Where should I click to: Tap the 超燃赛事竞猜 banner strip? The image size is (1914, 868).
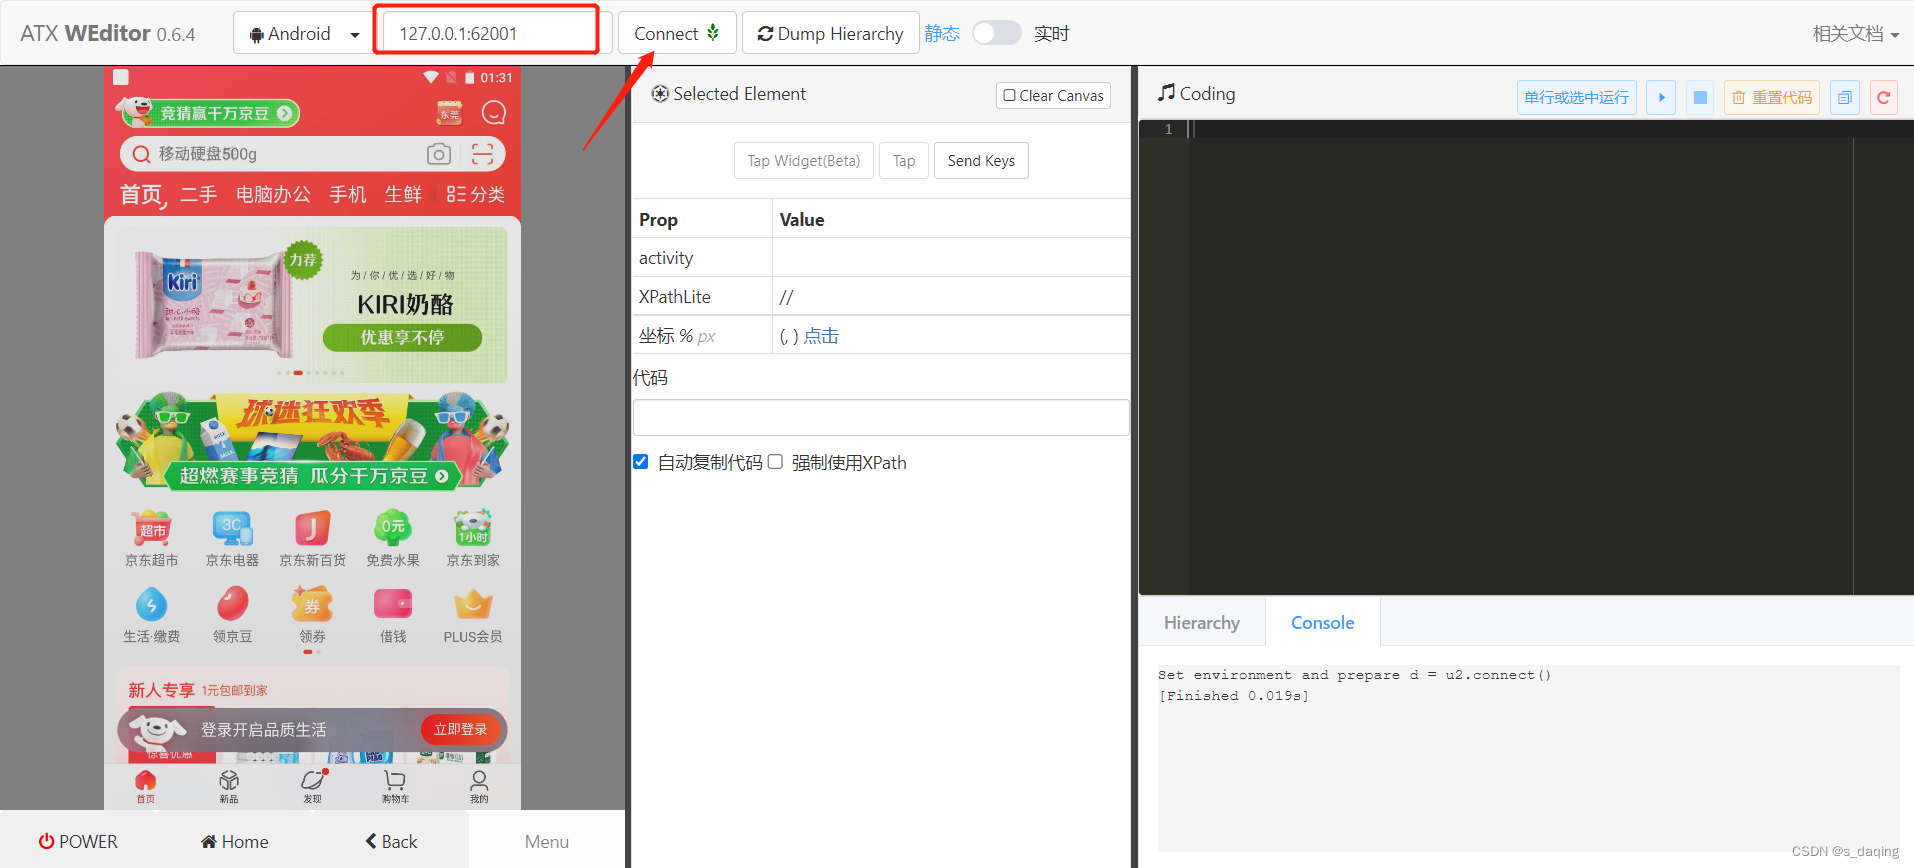click(313, 475)
